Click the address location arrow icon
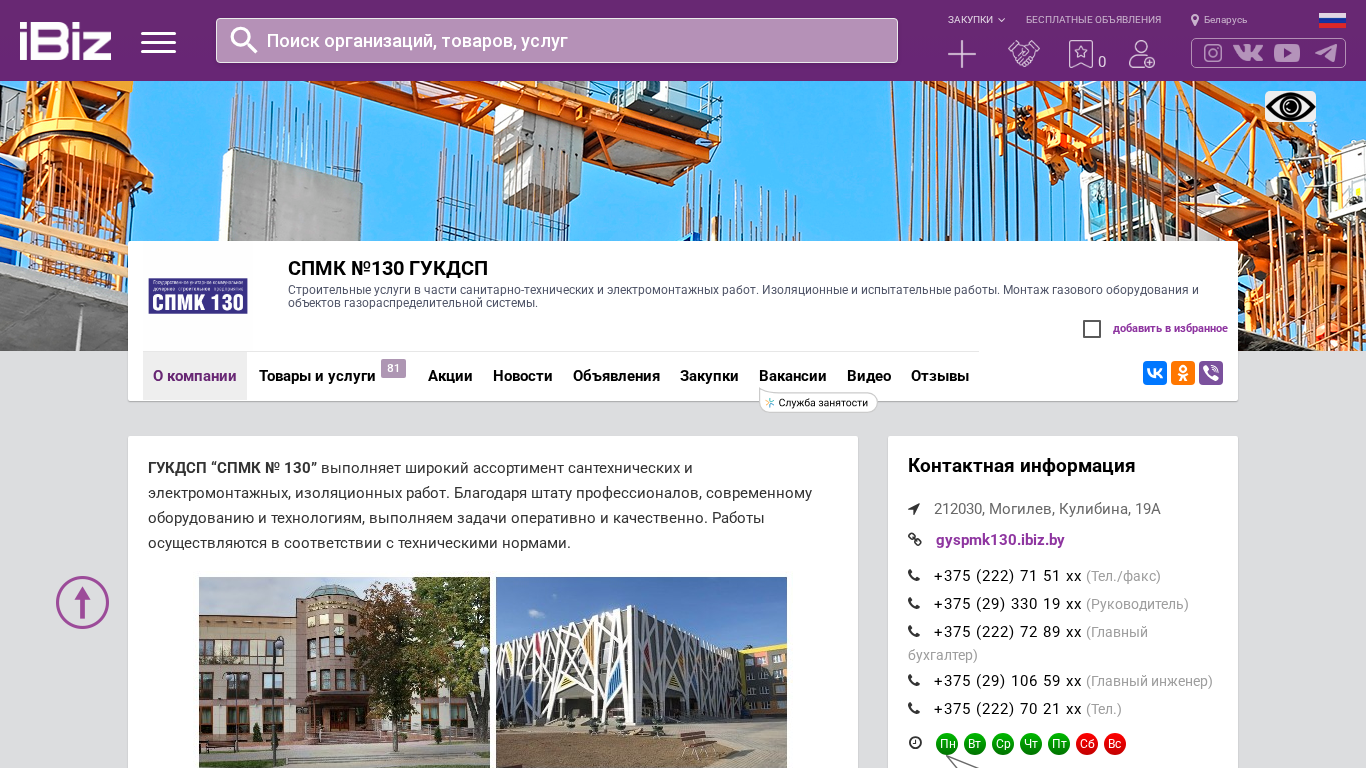Screen dimensions: 1366x768 point(914,509)
